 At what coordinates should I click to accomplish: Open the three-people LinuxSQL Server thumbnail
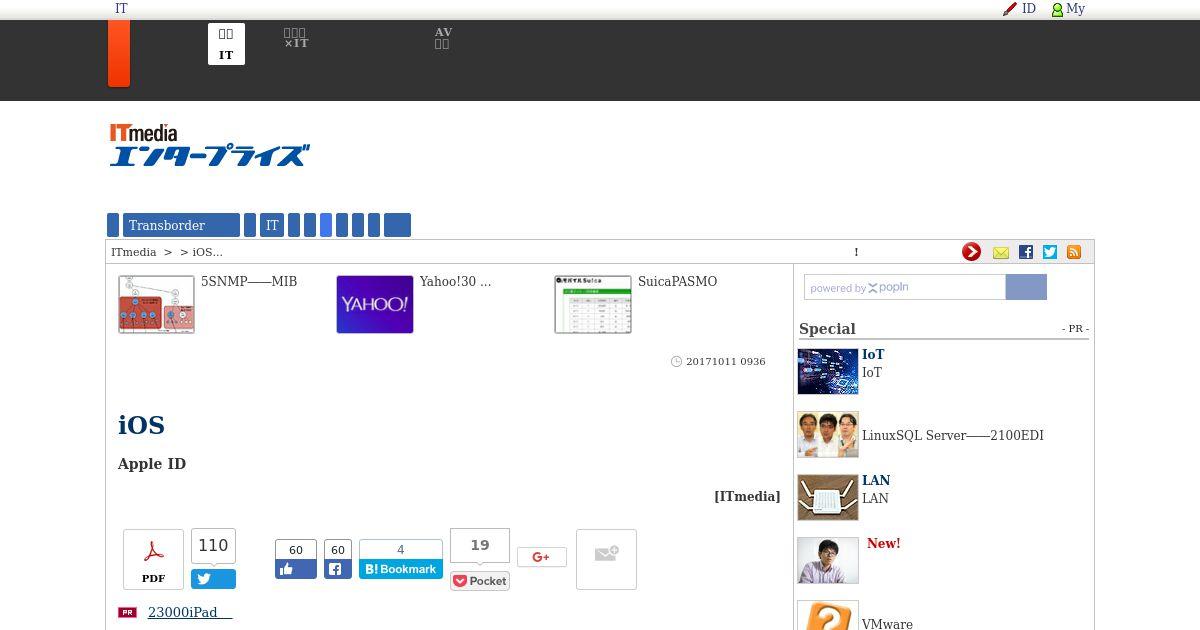(x=828, y=434)
